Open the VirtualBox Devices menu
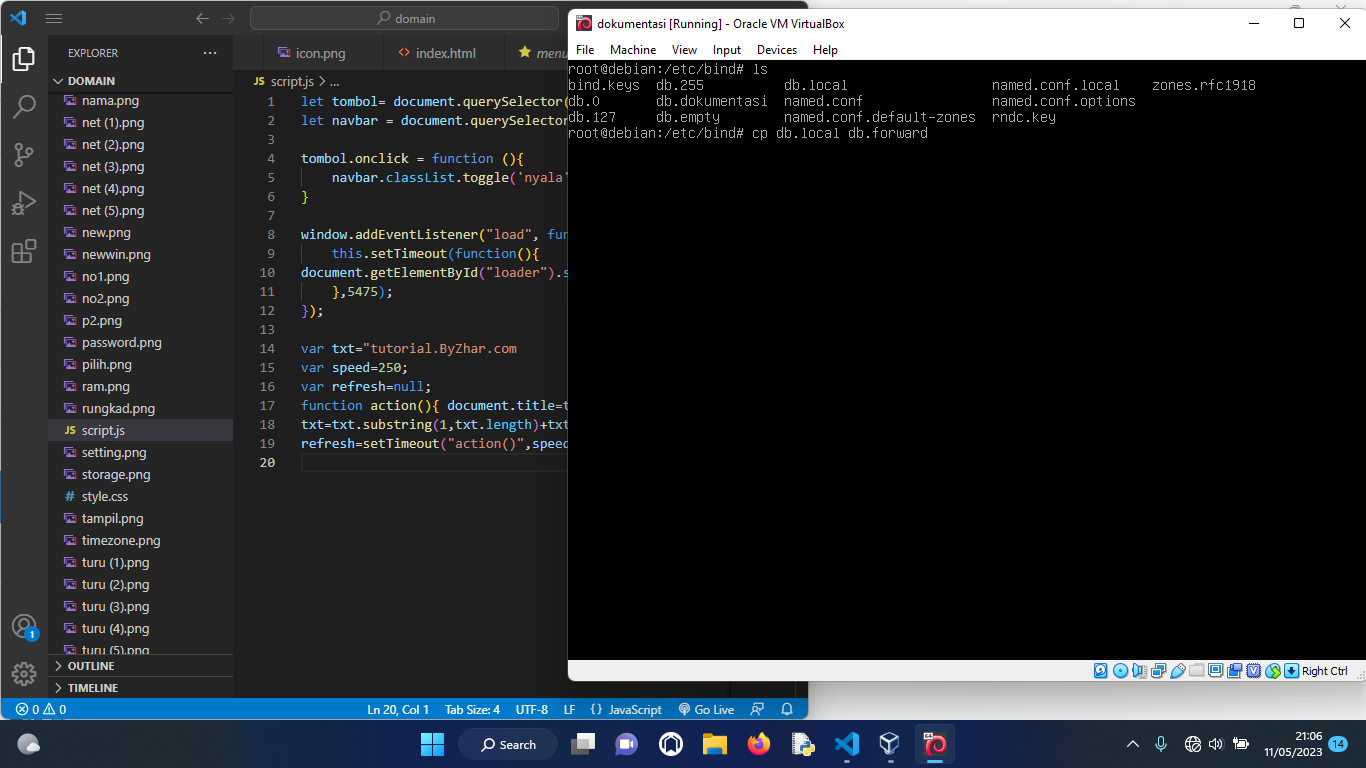Screen dimensions: 1366x768 pos(777,49)
